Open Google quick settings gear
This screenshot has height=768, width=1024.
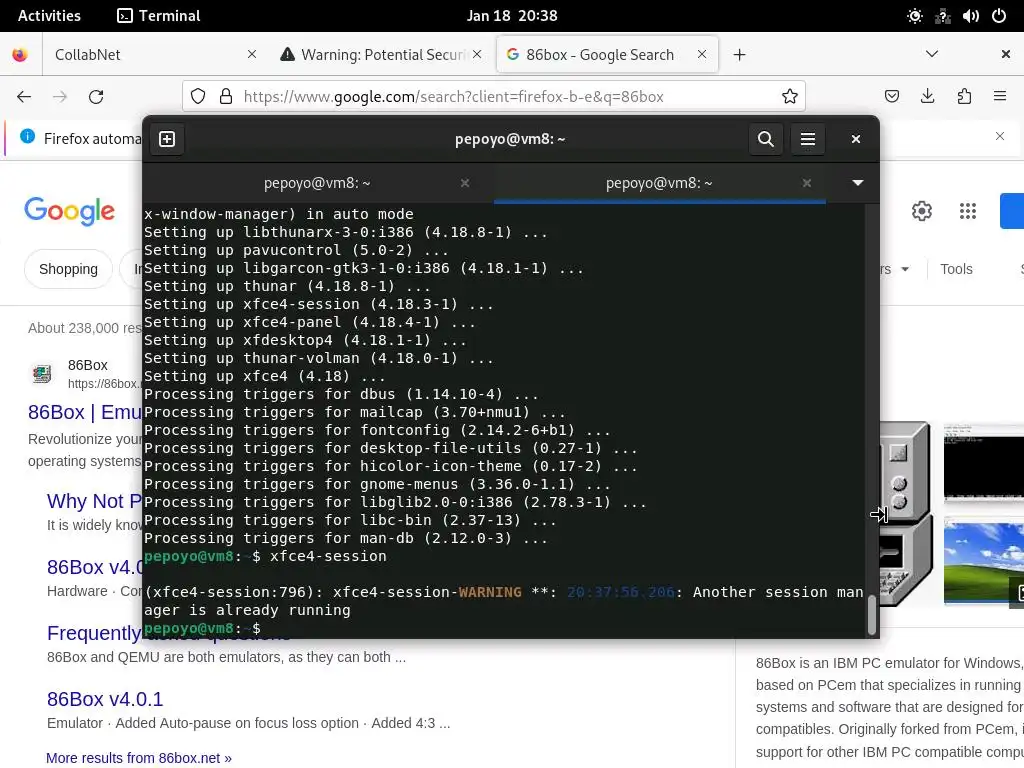[x=921, y=211]
